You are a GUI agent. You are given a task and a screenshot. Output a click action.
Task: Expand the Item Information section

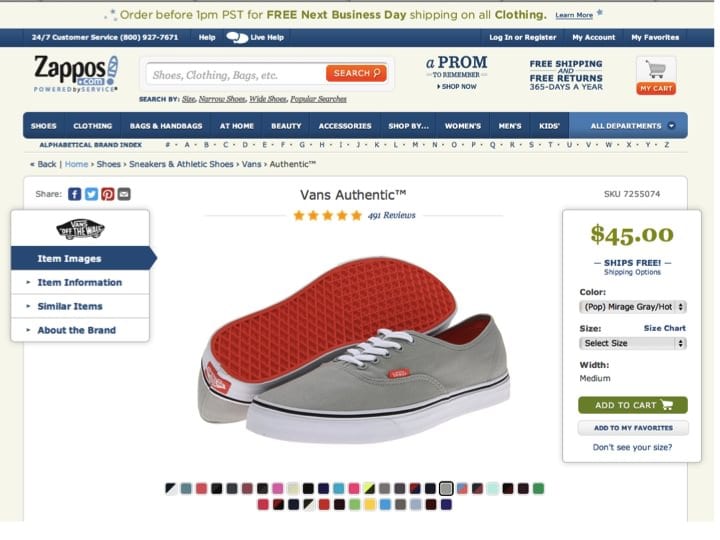pos(79,283)
